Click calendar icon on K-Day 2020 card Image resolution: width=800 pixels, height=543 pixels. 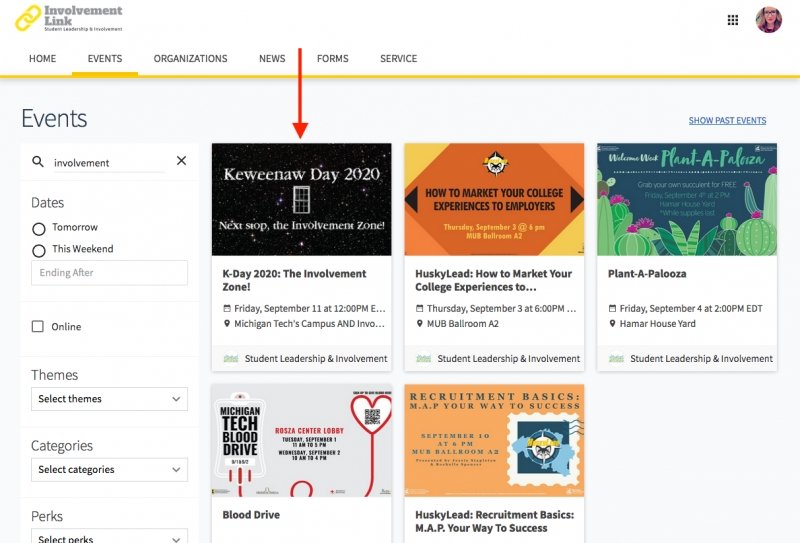[227, 308]
